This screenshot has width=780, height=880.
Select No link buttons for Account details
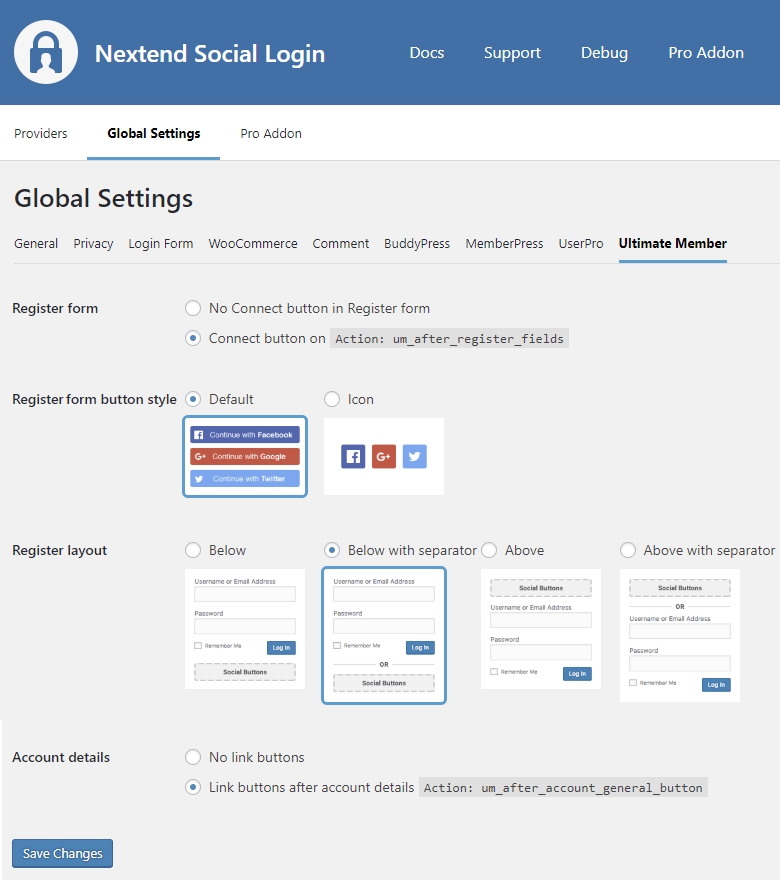(194, 757)
